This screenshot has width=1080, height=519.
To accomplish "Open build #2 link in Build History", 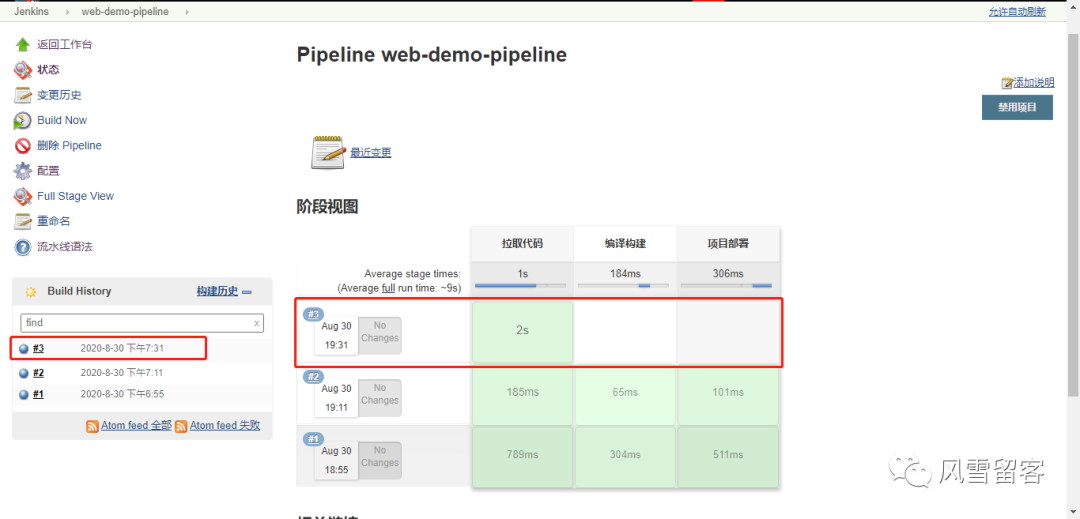I will [38, 373].
